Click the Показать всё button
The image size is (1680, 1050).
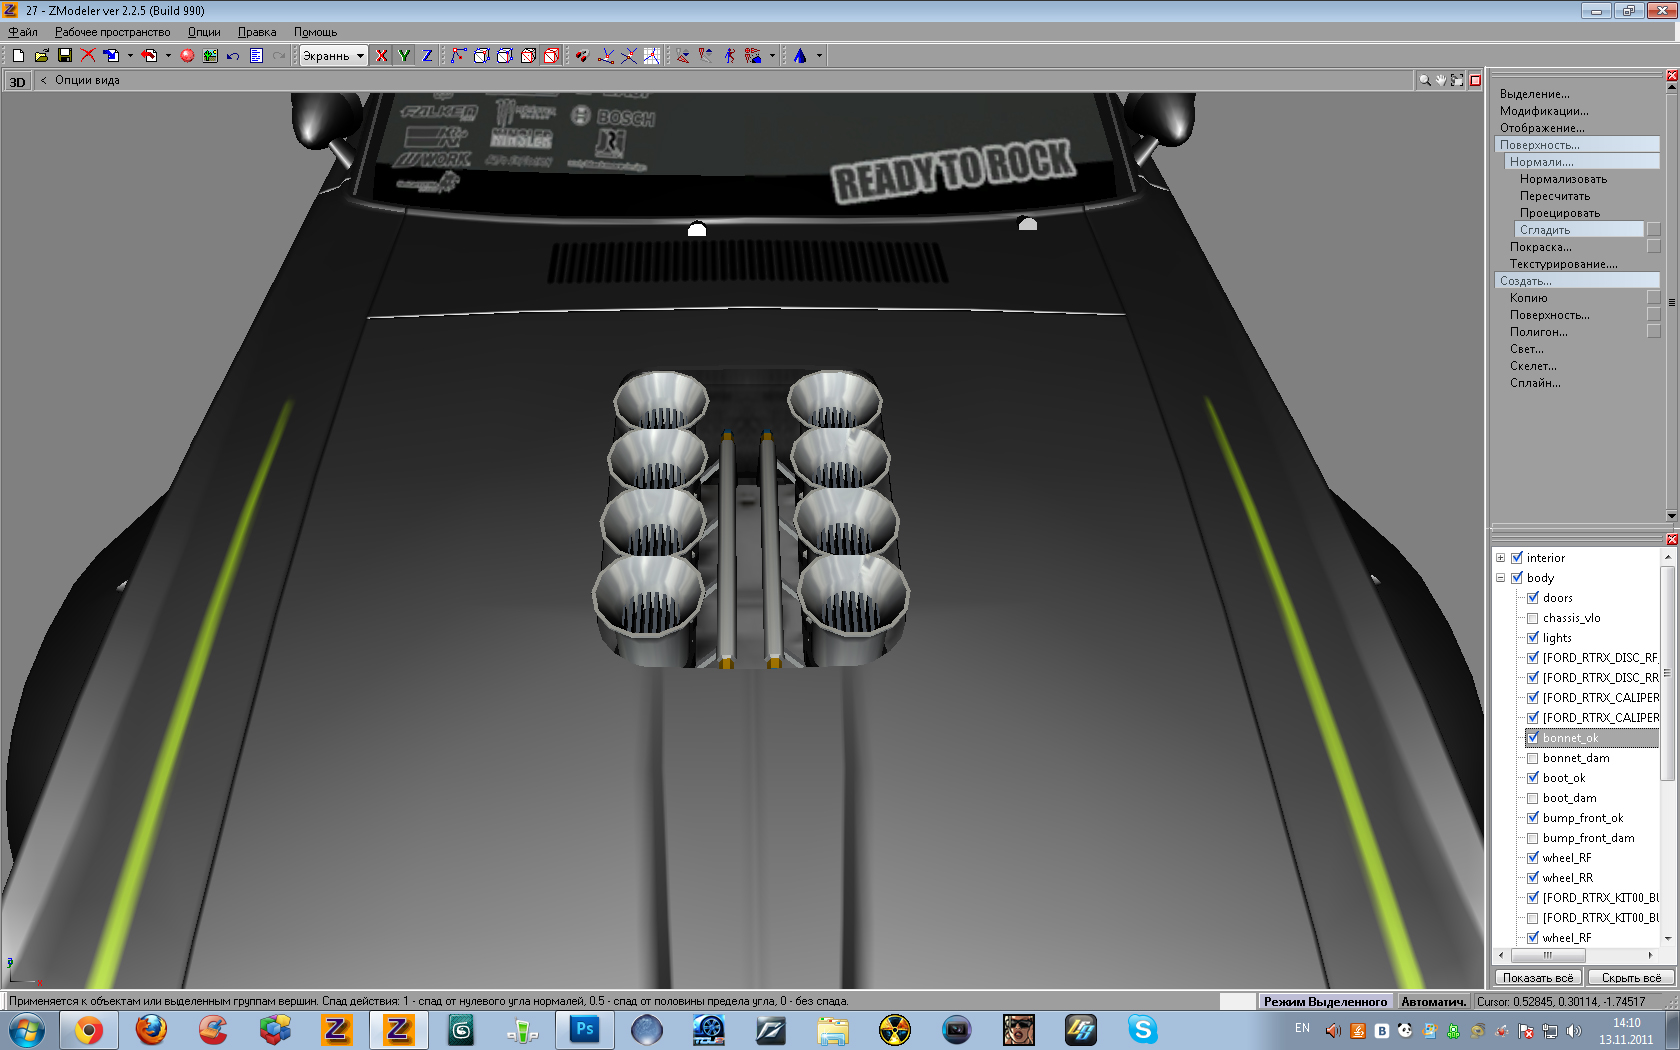pyautogui.click(x=1537, y=978)
